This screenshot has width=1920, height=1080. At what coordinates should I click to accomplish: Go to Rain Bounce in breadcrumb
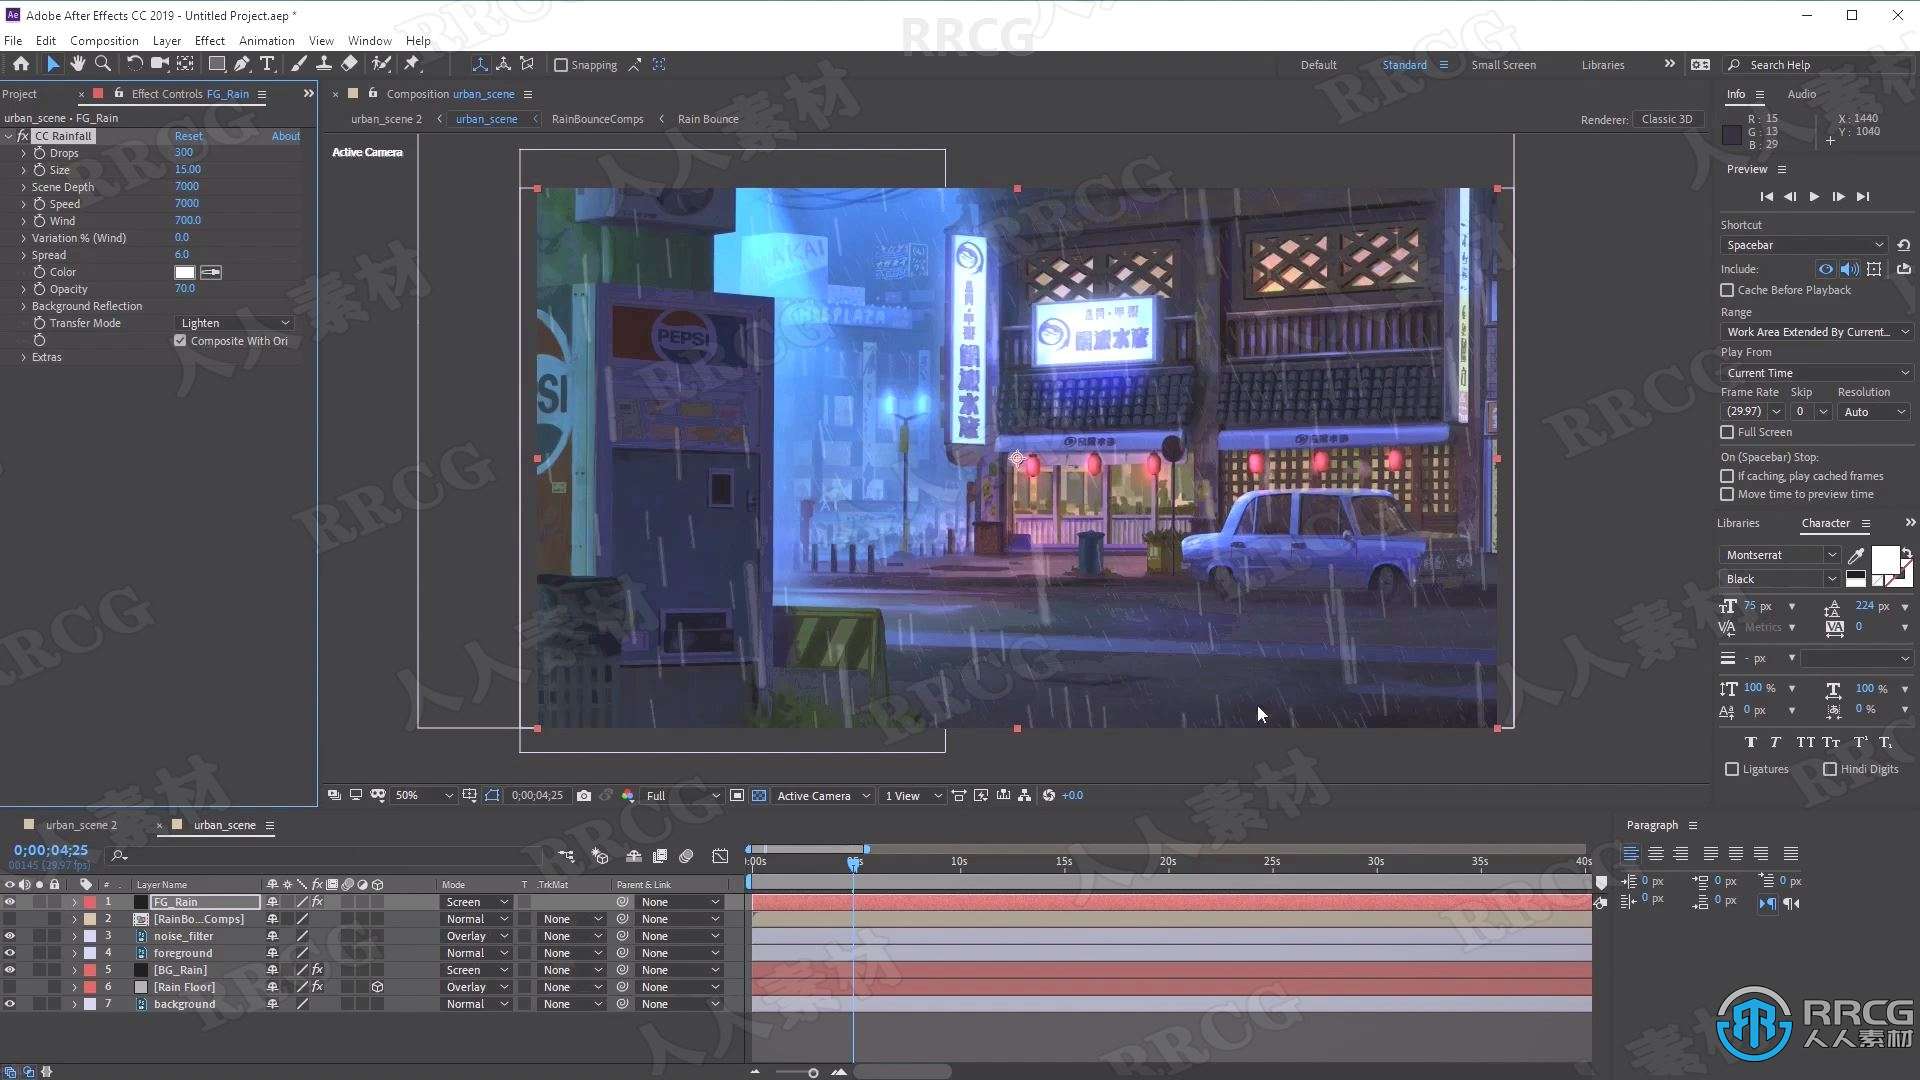708,119
